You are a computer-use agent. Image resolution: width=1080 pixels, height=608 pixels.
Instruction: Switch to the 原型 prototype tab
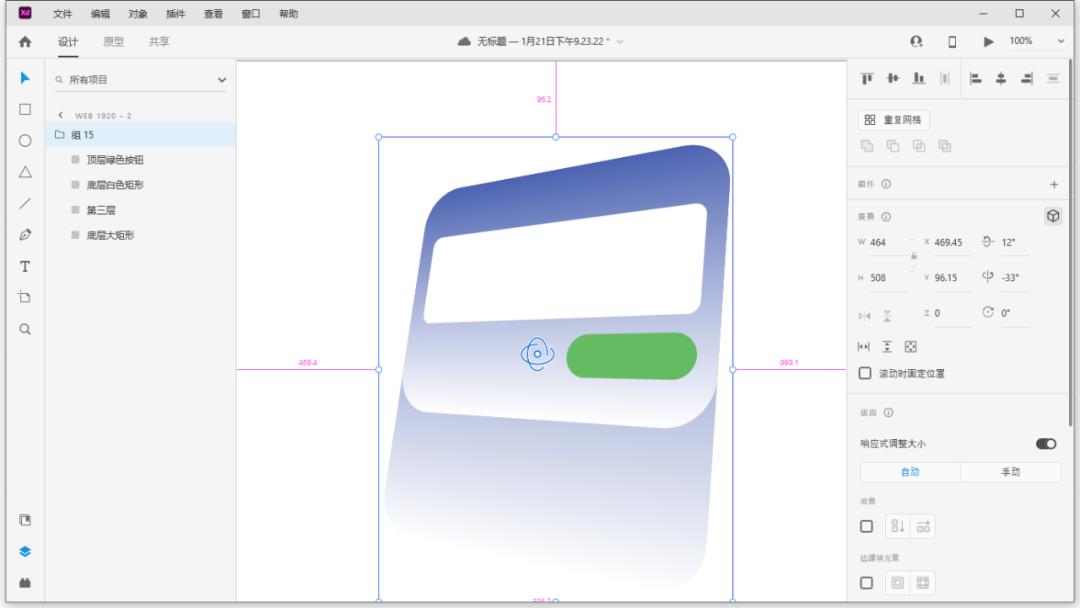tap(114, 42)
